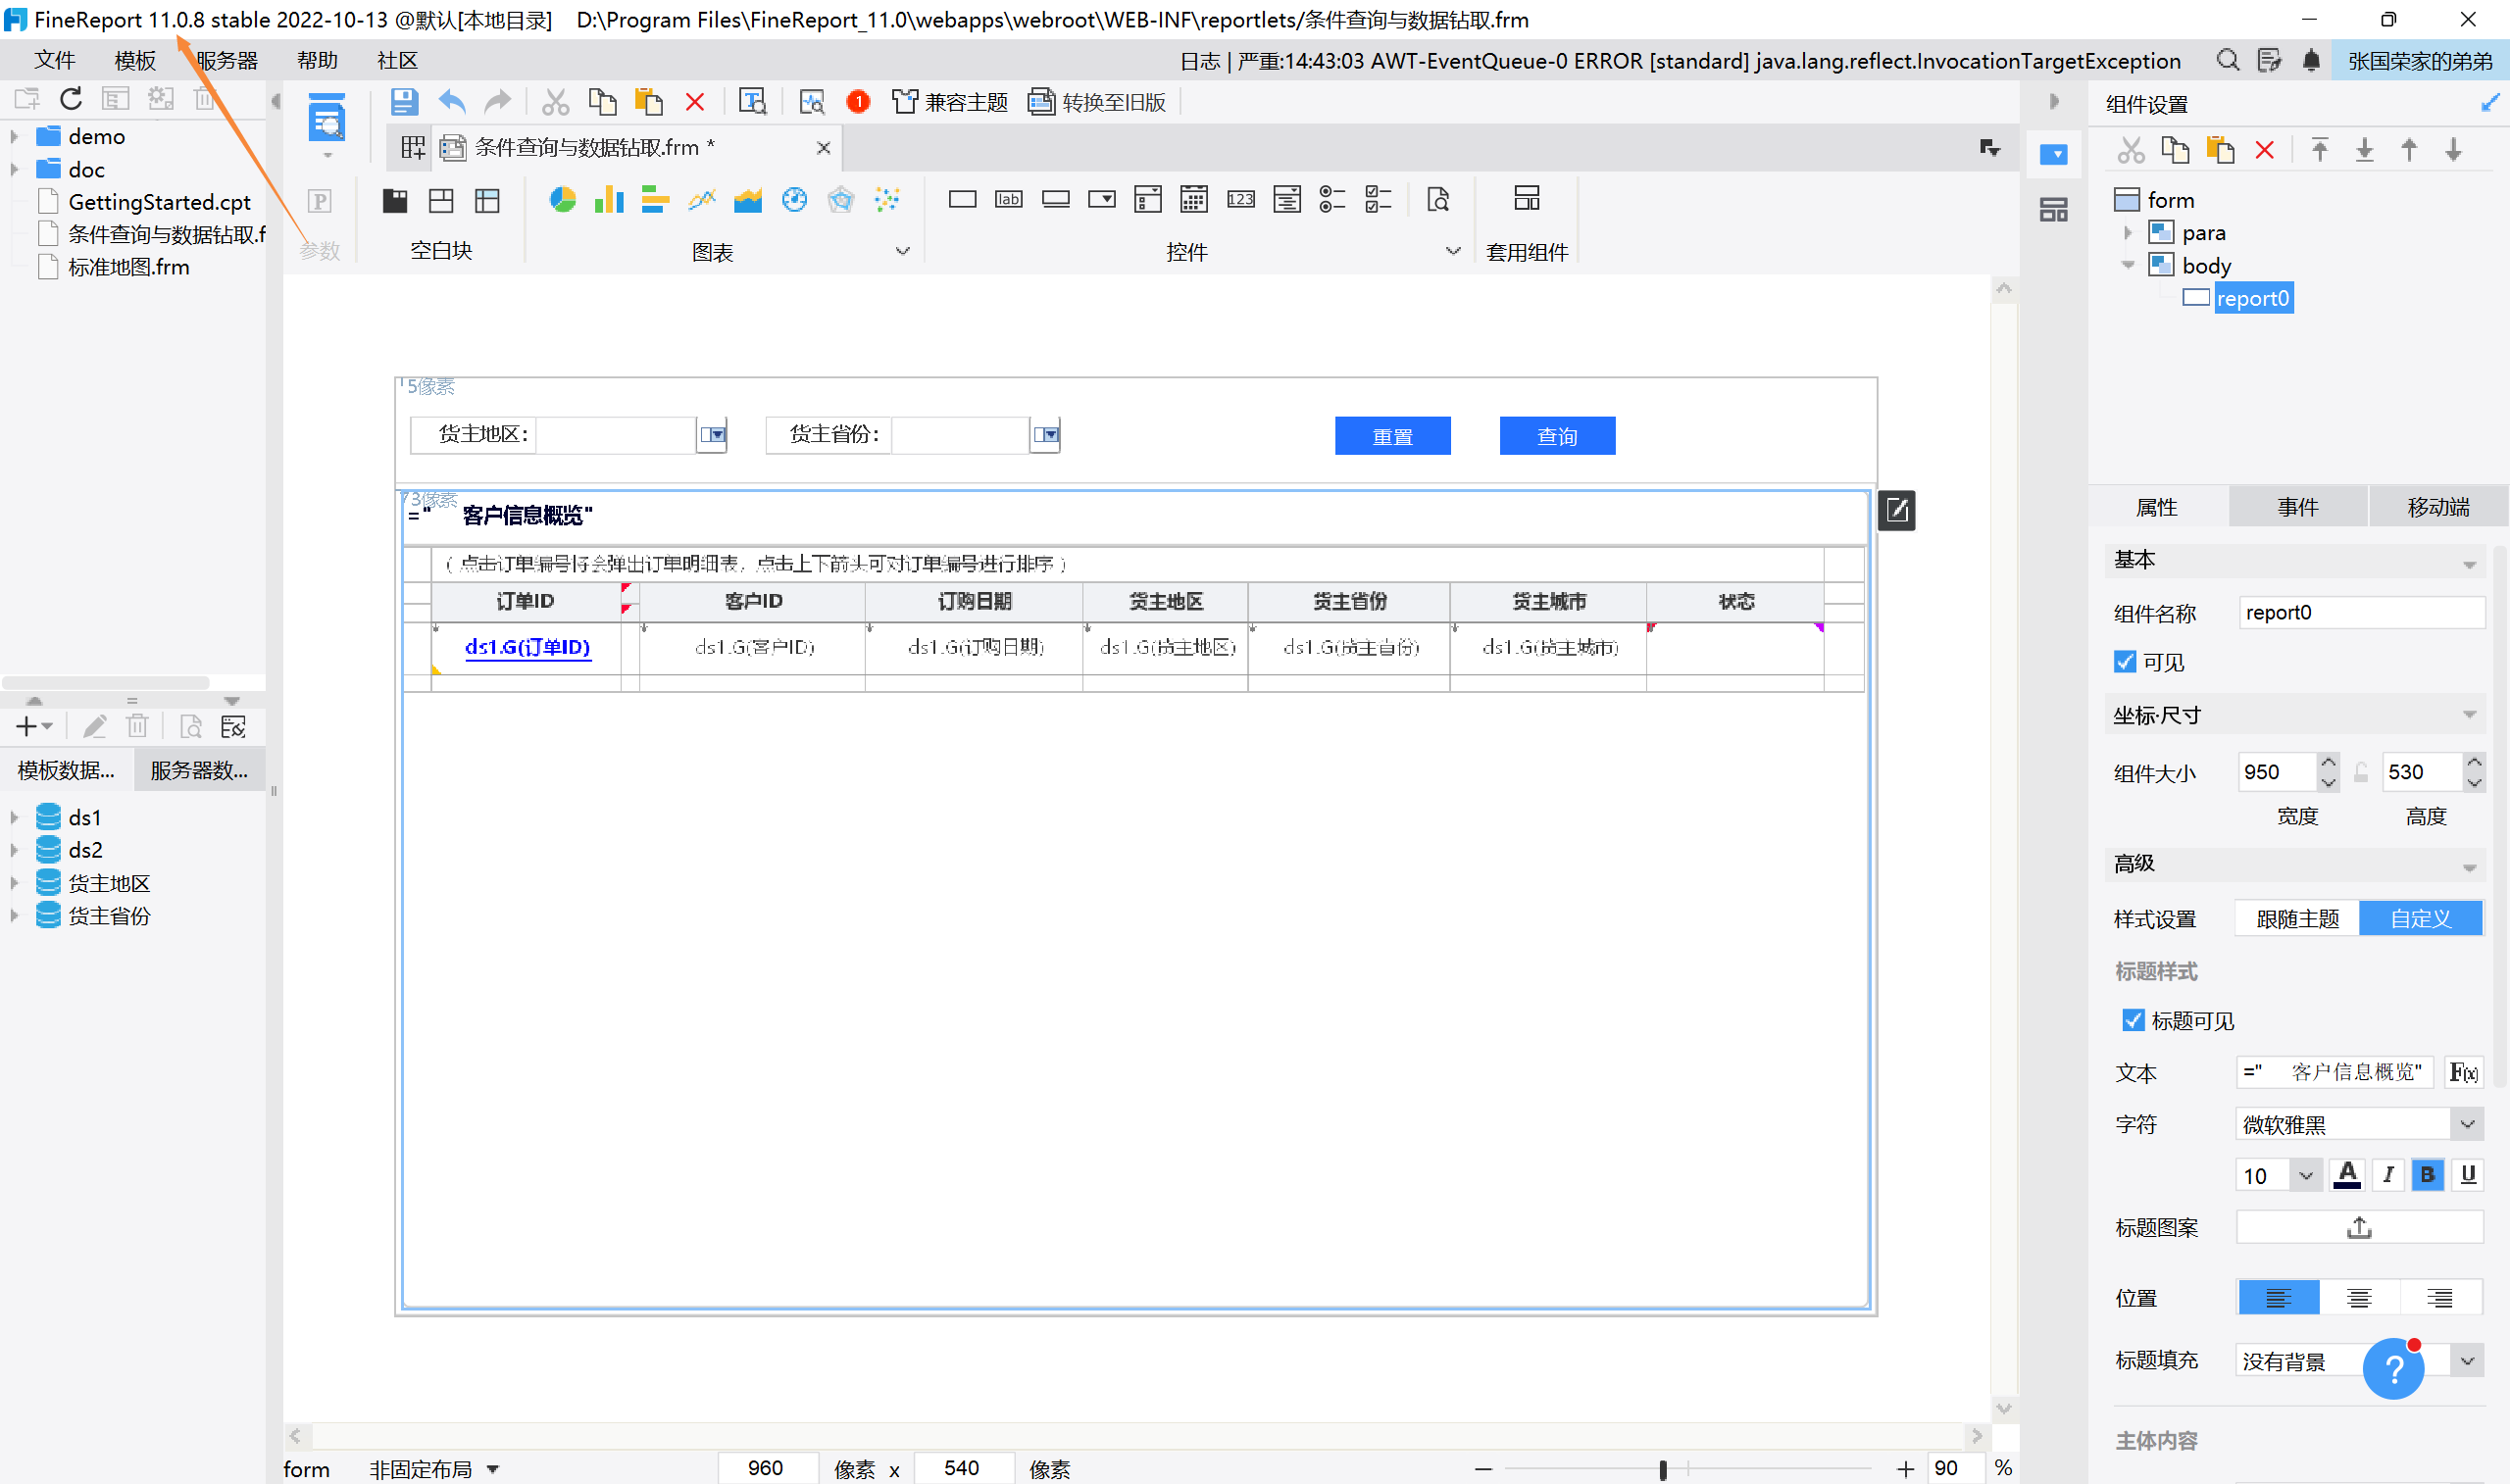Open the 微软雅黑 font dropdown
Viewport: 2510px width, 1484px height.
click(2467, 1124)
